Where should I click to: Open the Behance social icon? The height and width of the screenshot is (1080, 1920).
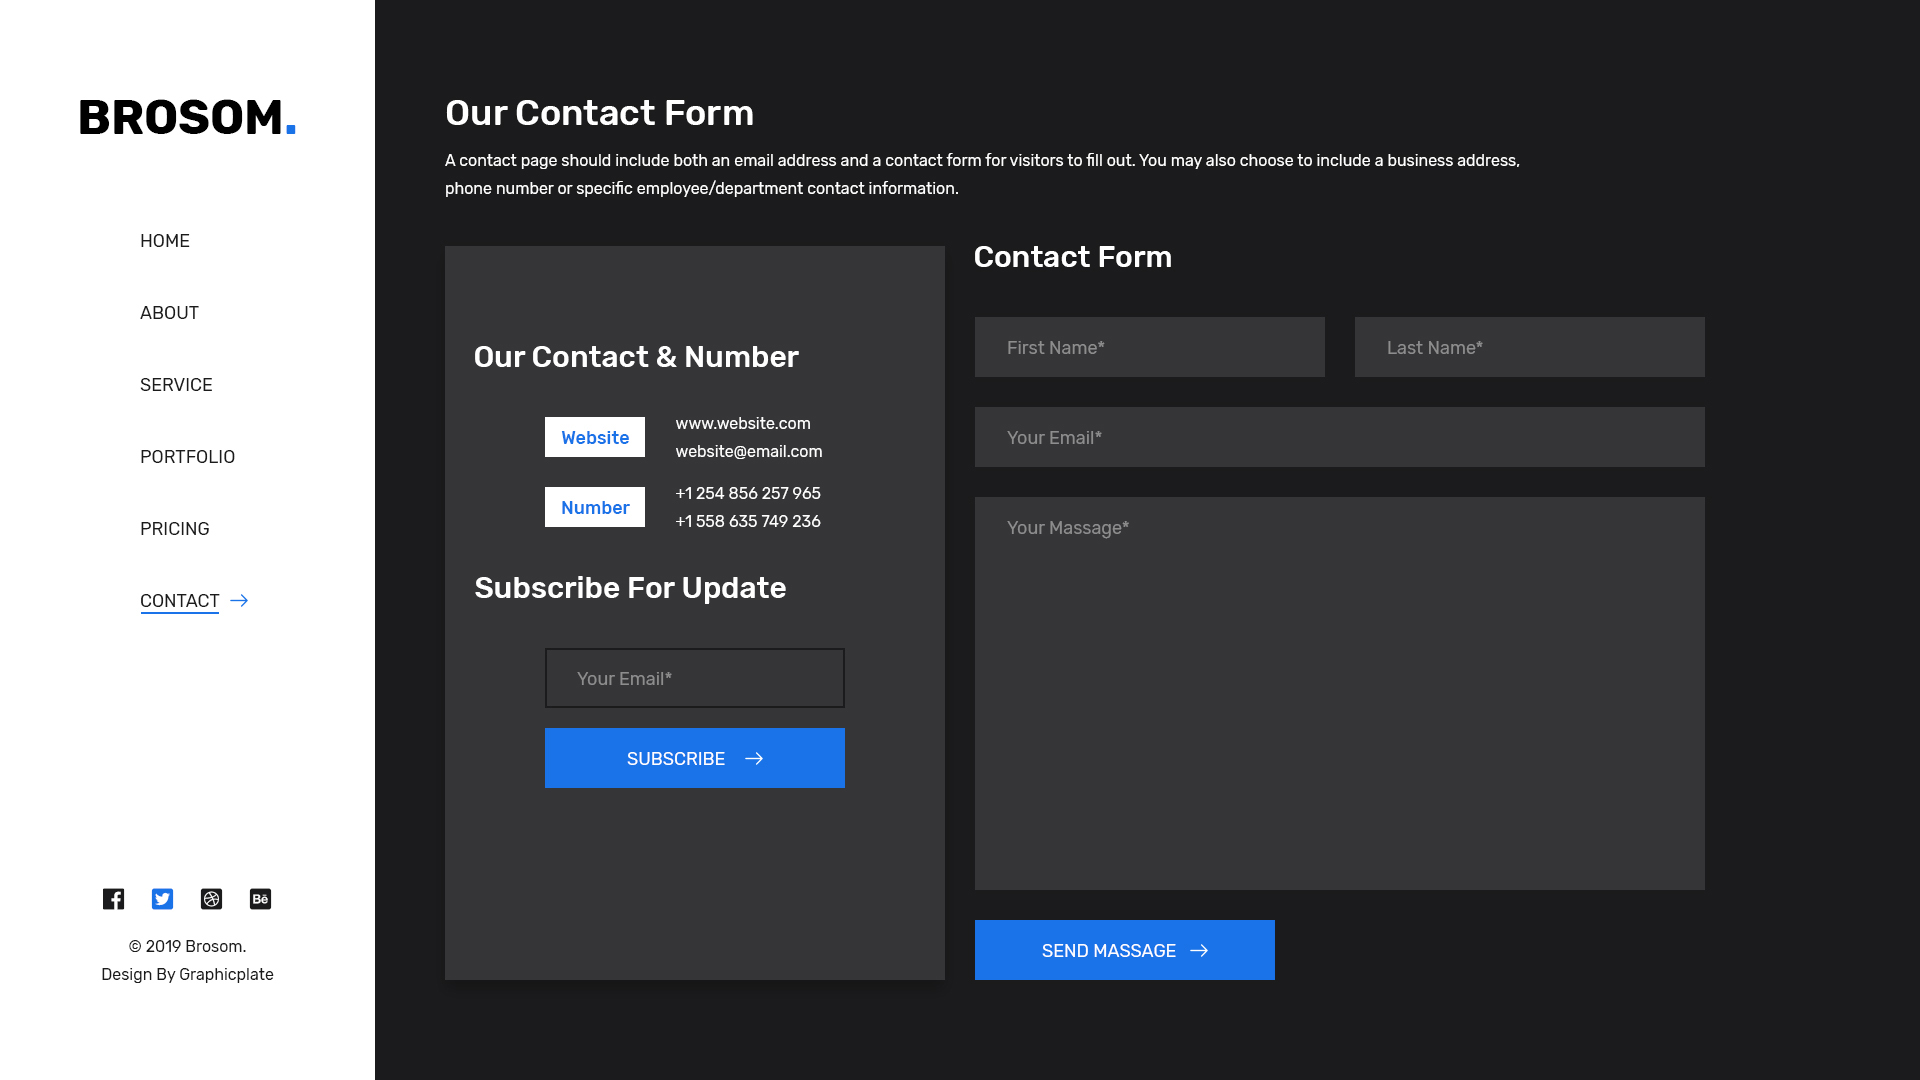(260, 899)
